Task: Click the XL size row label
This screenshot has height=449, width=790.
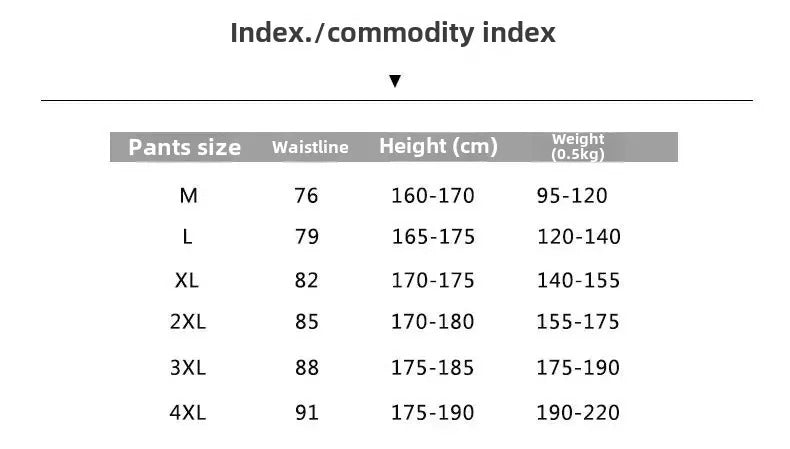Action: pyautogui.click(x=187, y=280)
